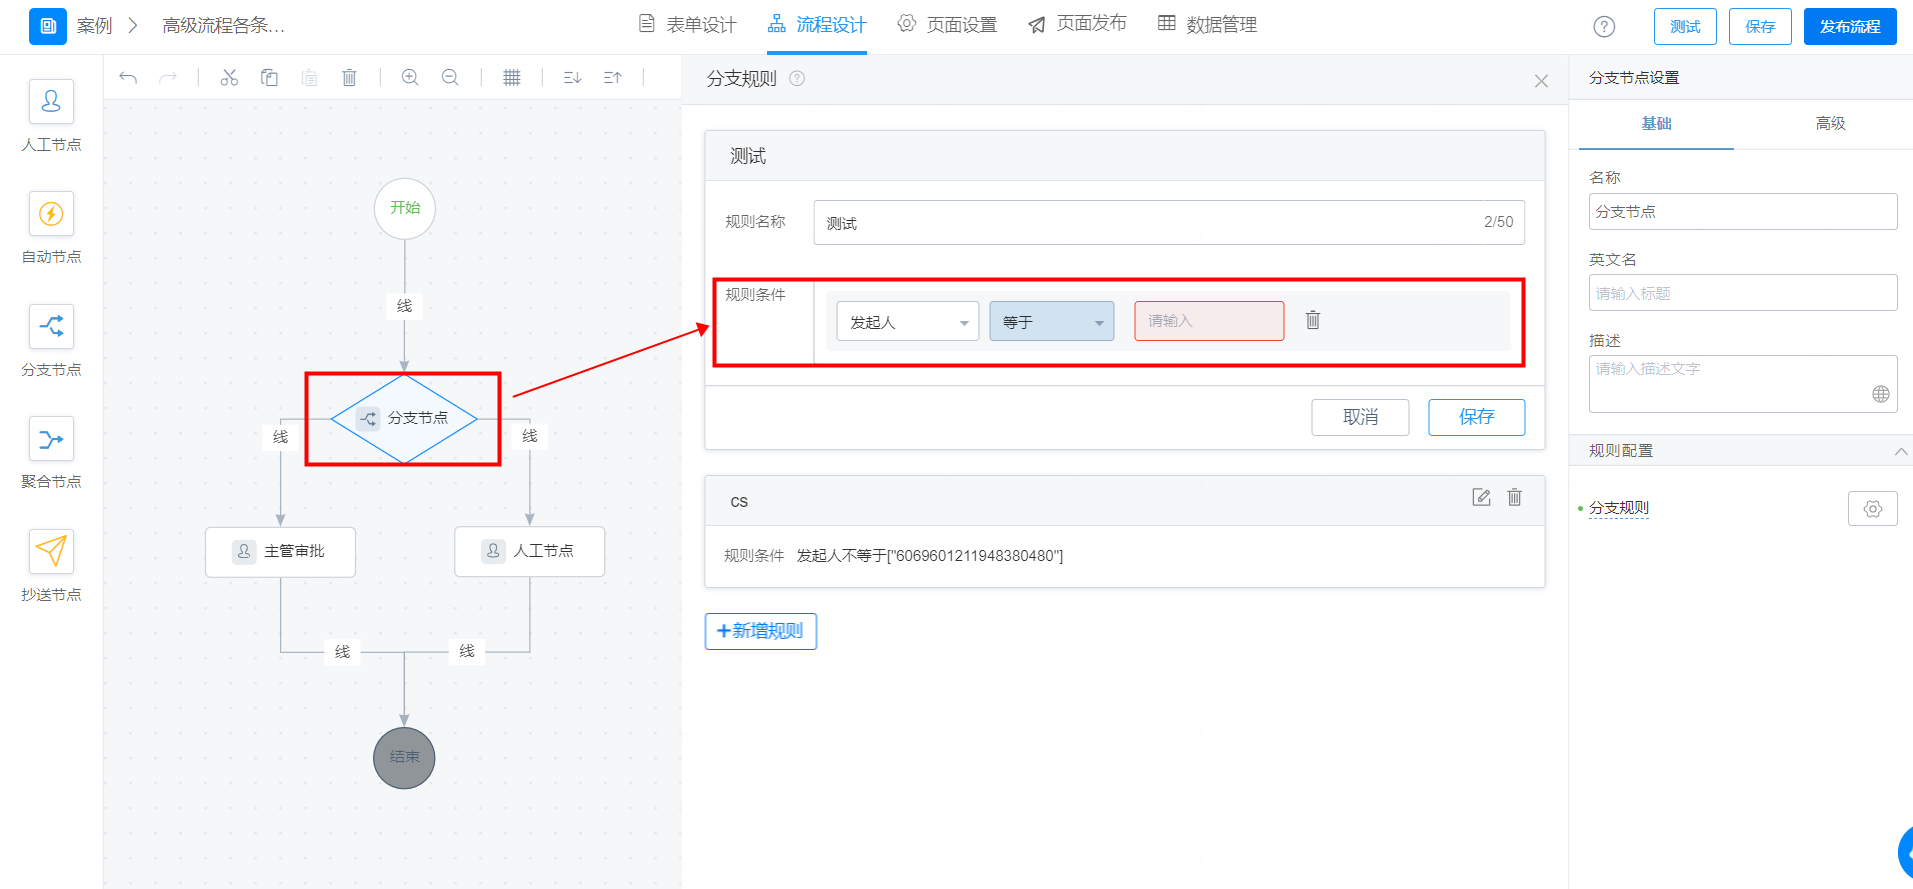This screenshot has height=889, width=1913.
Task: Open the 发起人 field dropdown
Action: point(908,321)
